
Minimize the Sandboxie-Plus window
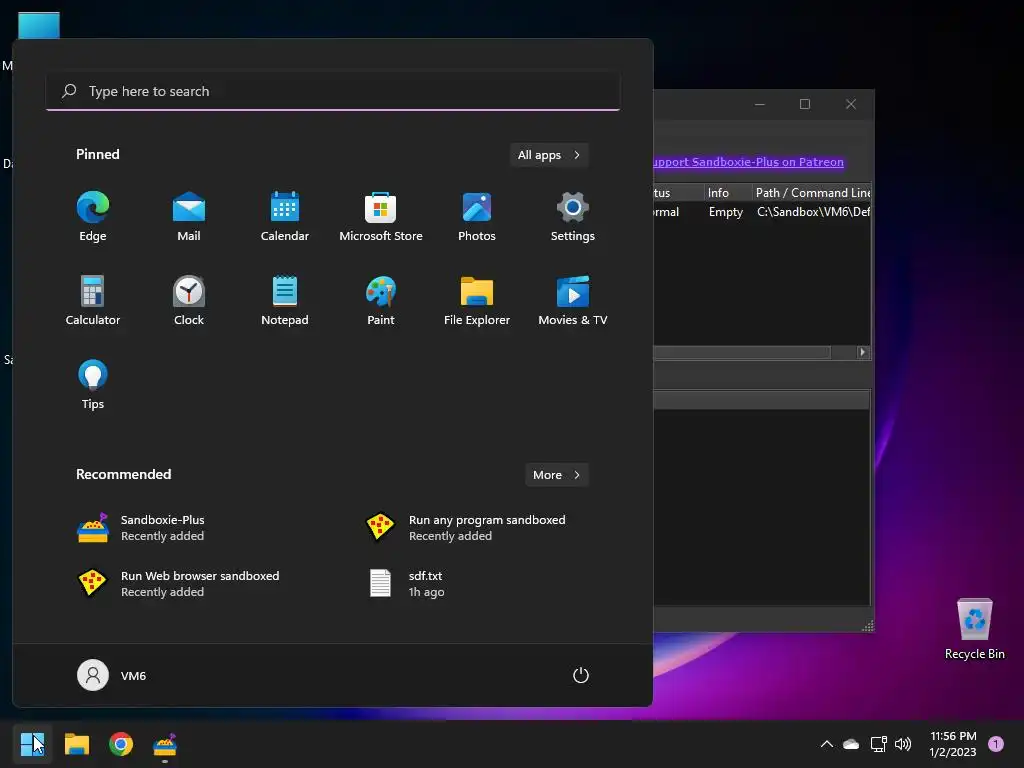760,104
